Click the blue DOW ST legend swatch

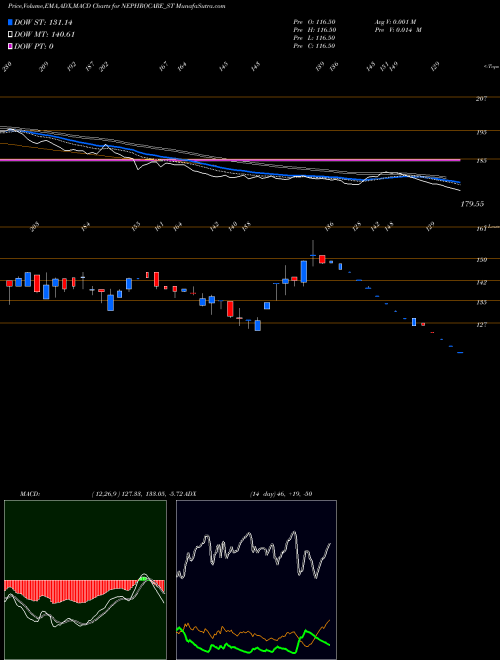click(11, 23)
